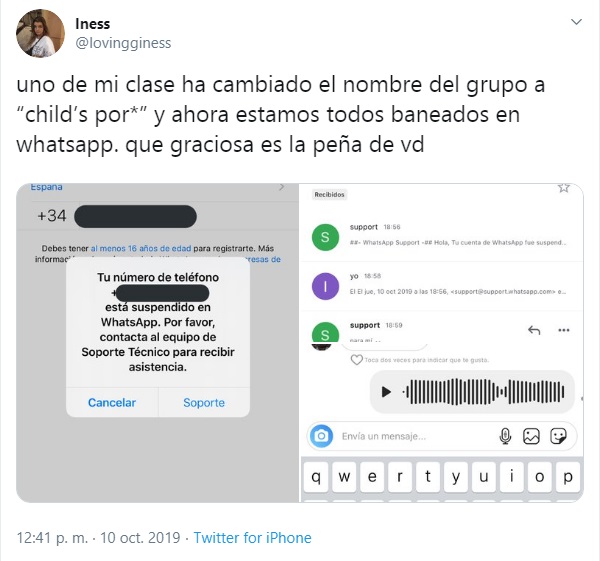Select the Recibidos inbox label
Screen dimensions: 600x561
pyautogui.click(x=329, y=194)
